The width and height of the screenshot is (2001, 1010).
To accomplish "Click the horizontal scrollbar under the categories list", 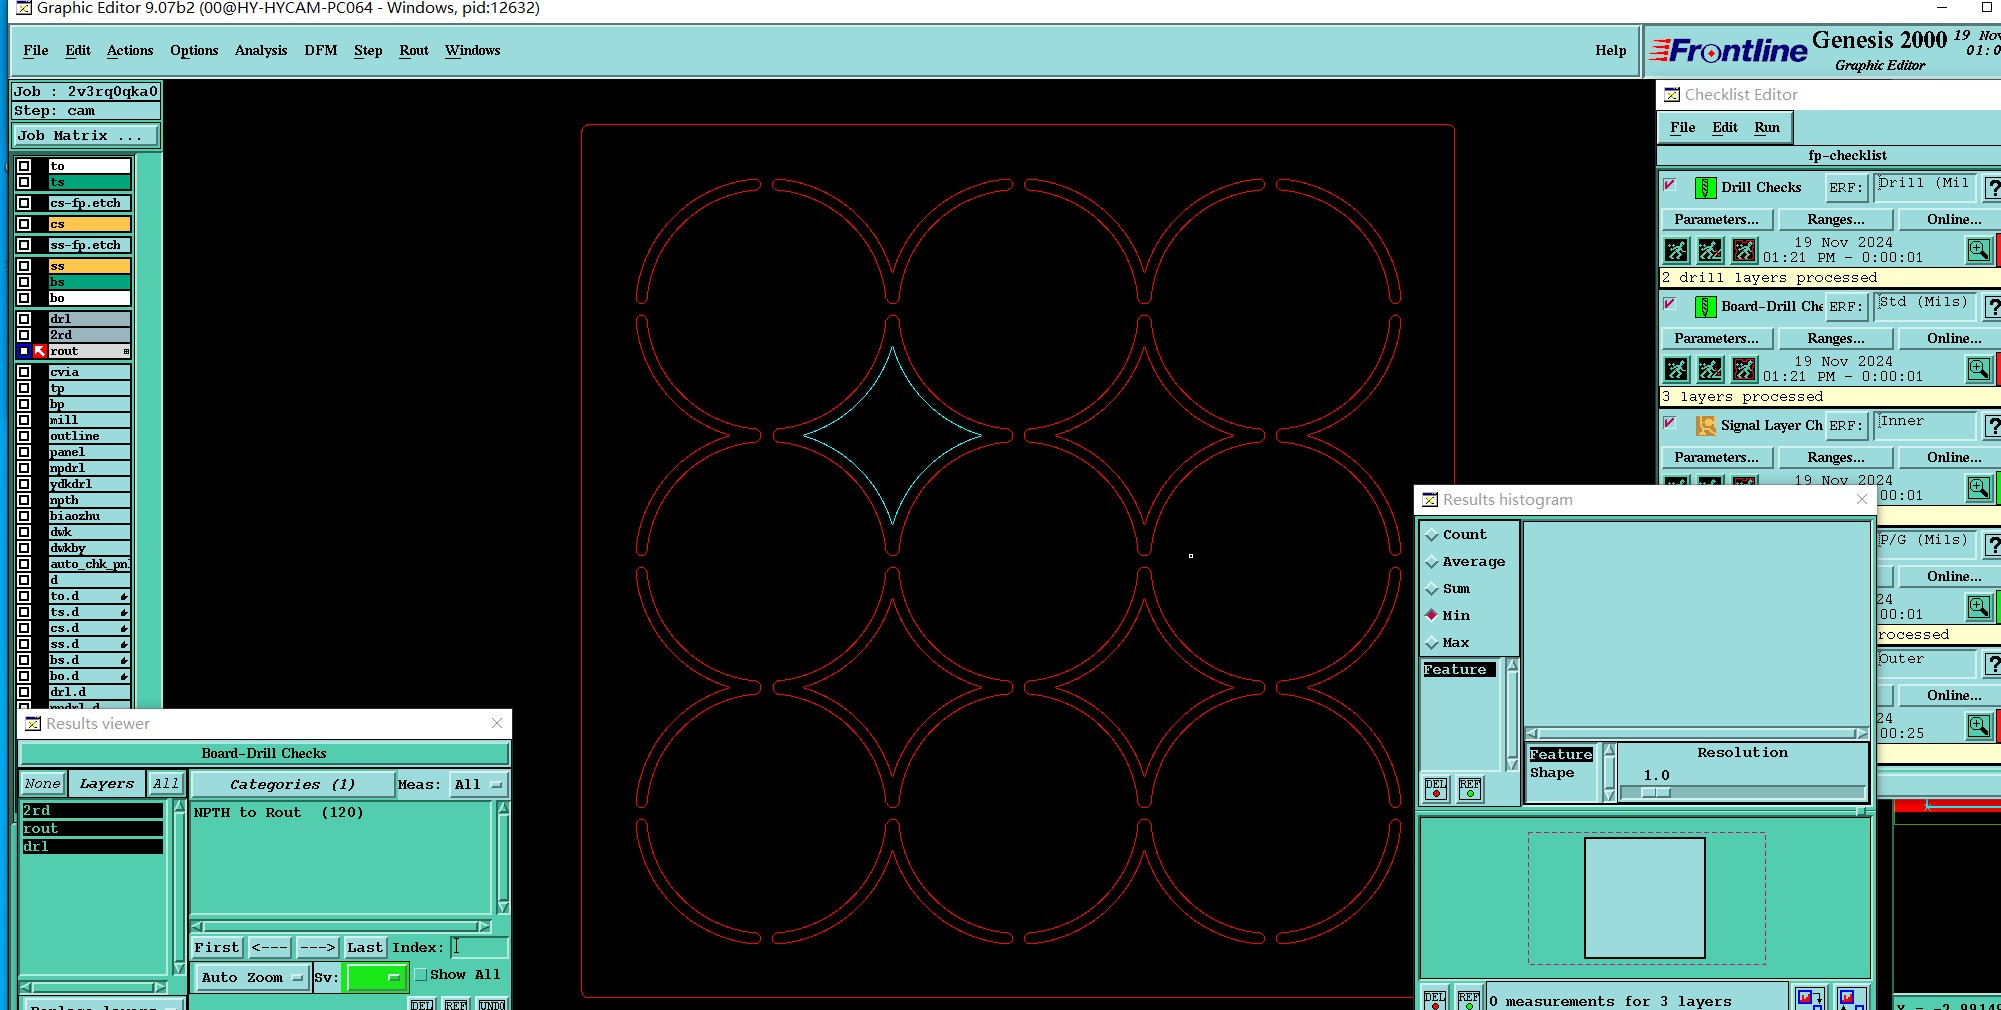I will [x=341, y=926].
